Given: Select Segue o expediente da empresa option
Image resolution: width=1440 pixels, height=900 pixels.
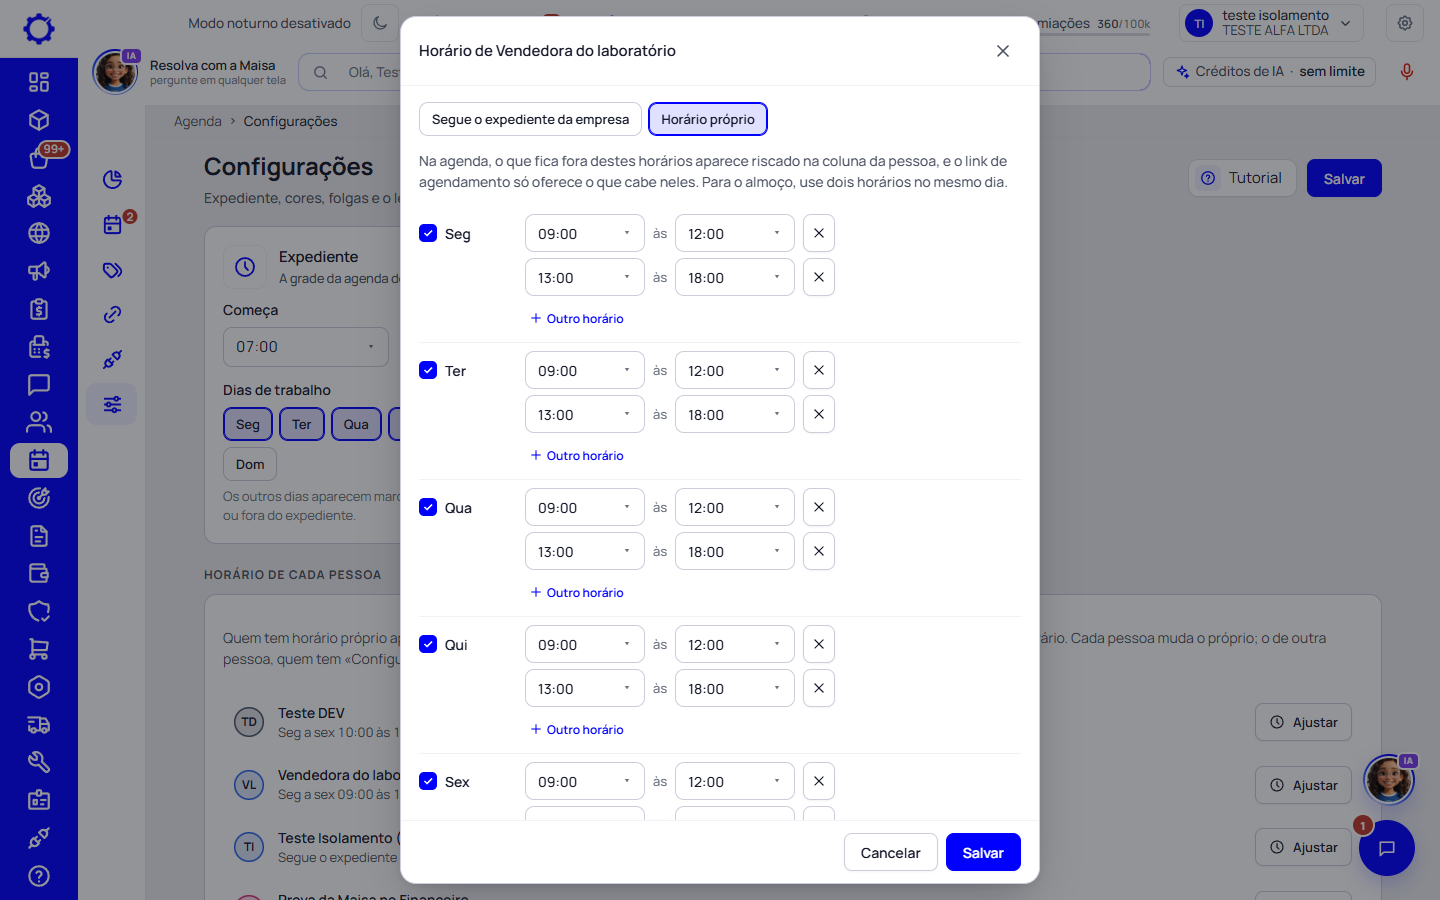Looking at the screenshot, I should [530, 119].
